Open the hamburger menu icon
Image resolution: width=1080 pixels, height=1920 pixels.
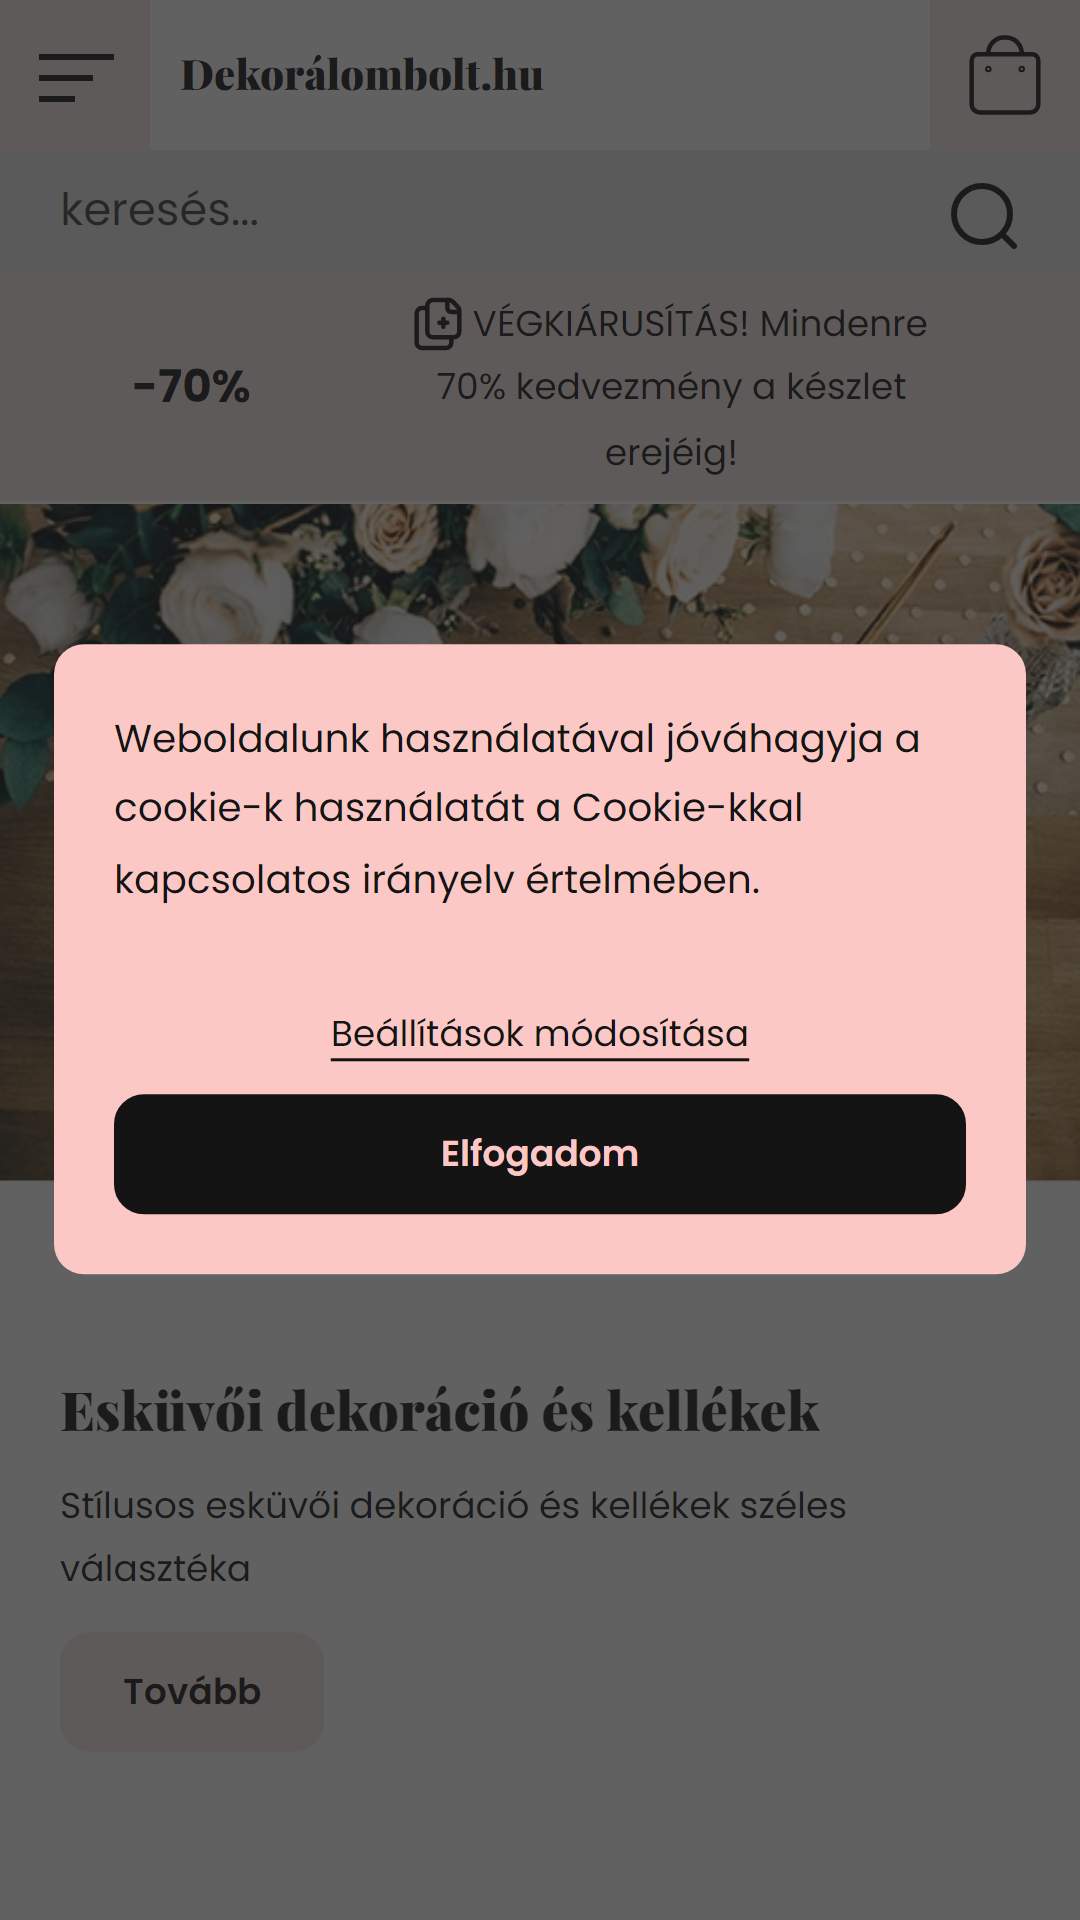(76, 77)
